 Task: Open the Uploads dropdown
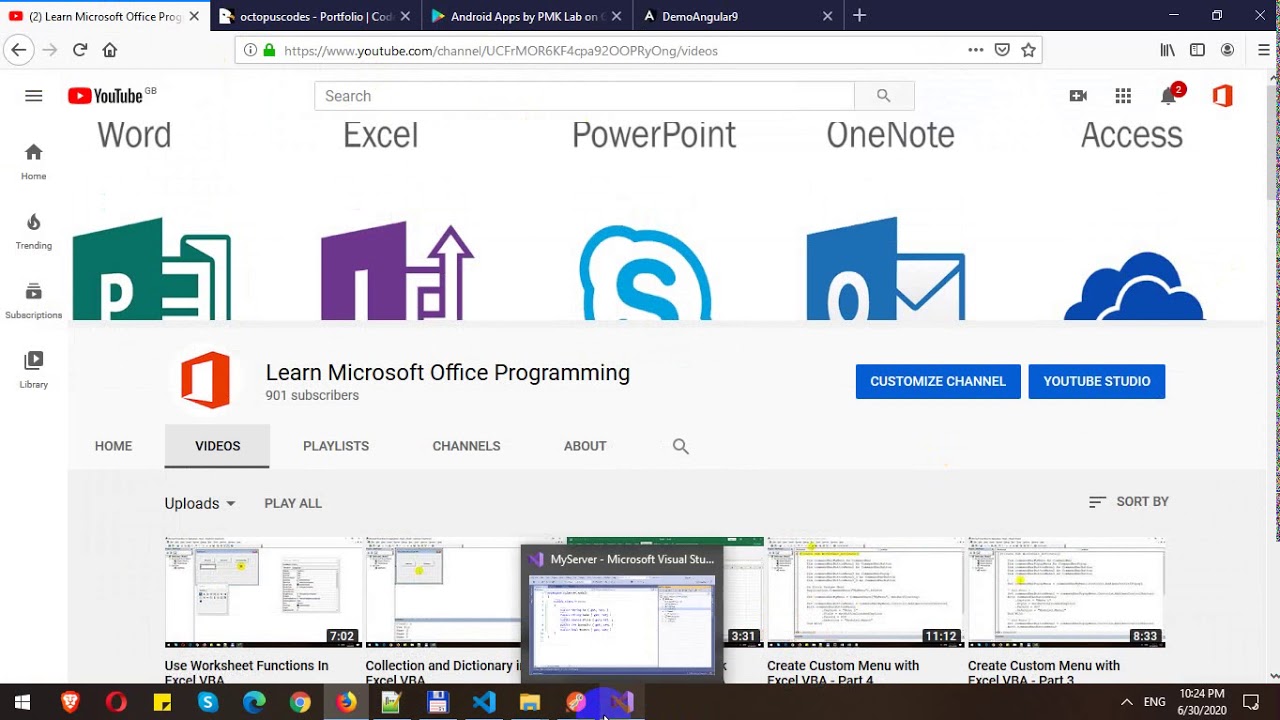pyautogui.click(x=200, y=503)
